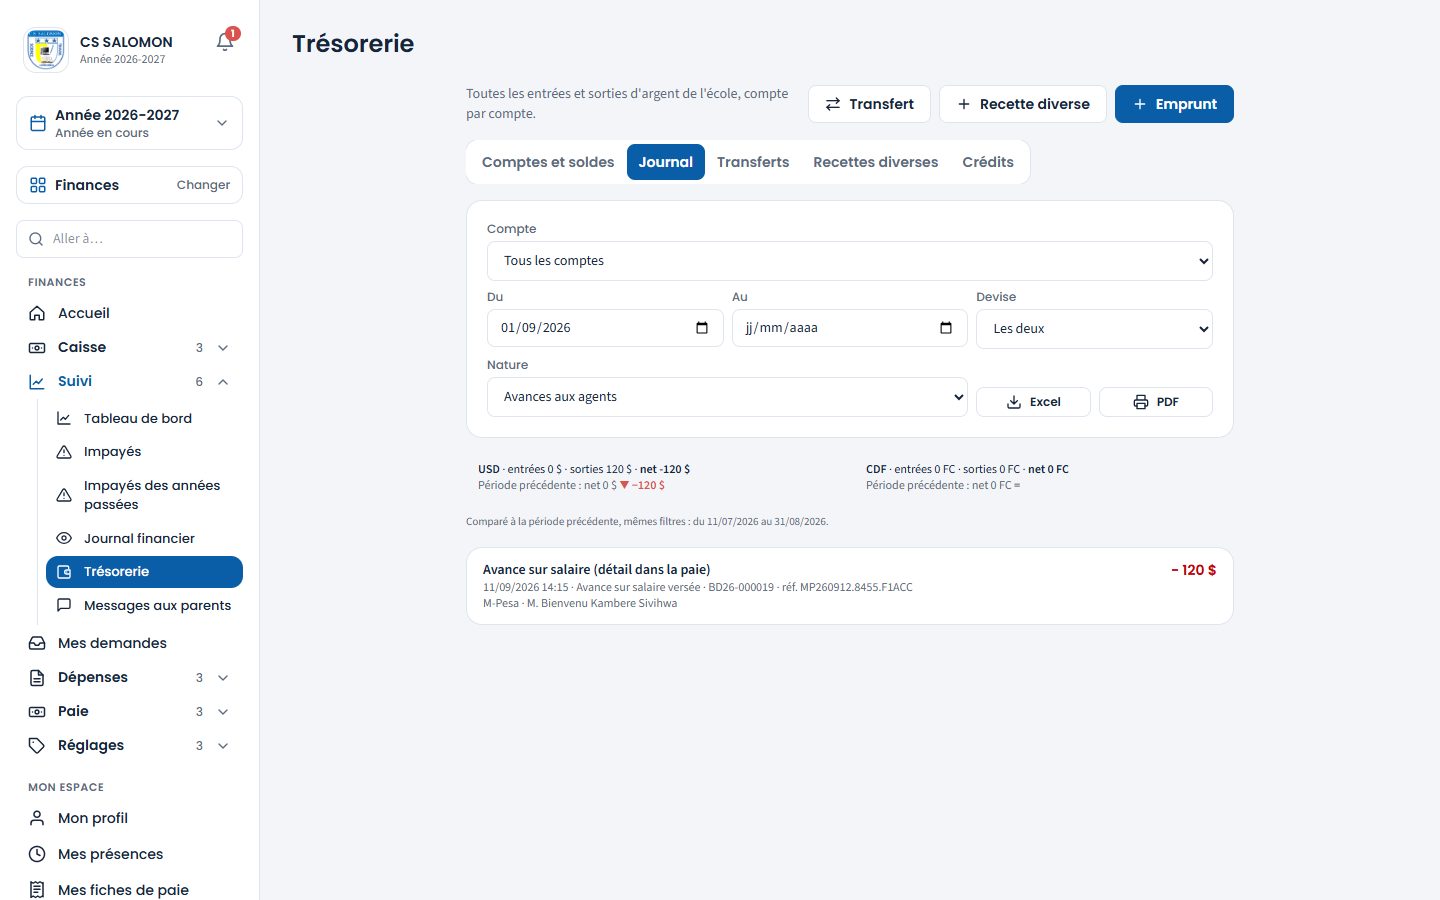Open the Compte dropdown showing Tous les comptes
1440x900 pixels.
[850, 261]
